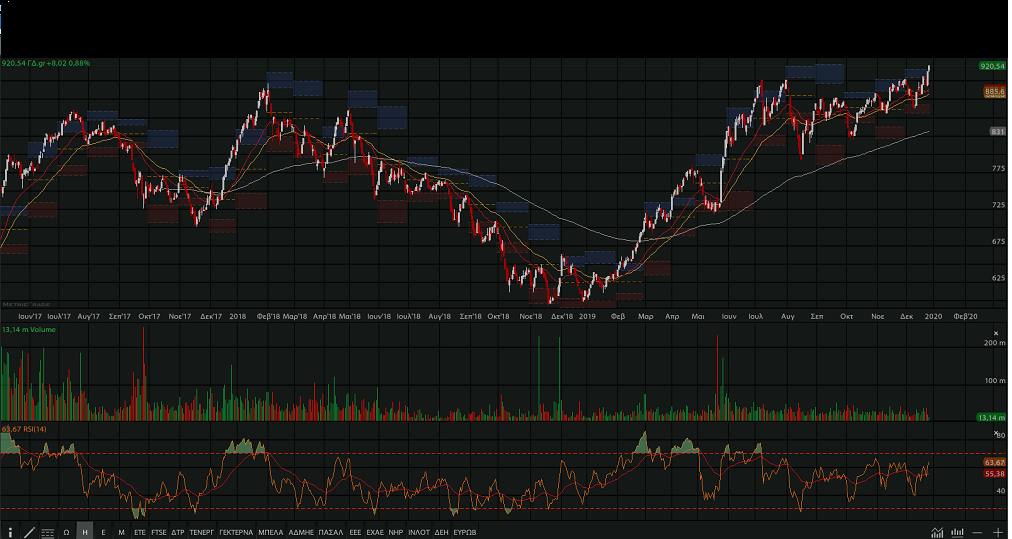
Task: Open the dotted grid list icon
Action: click(47, 532)
